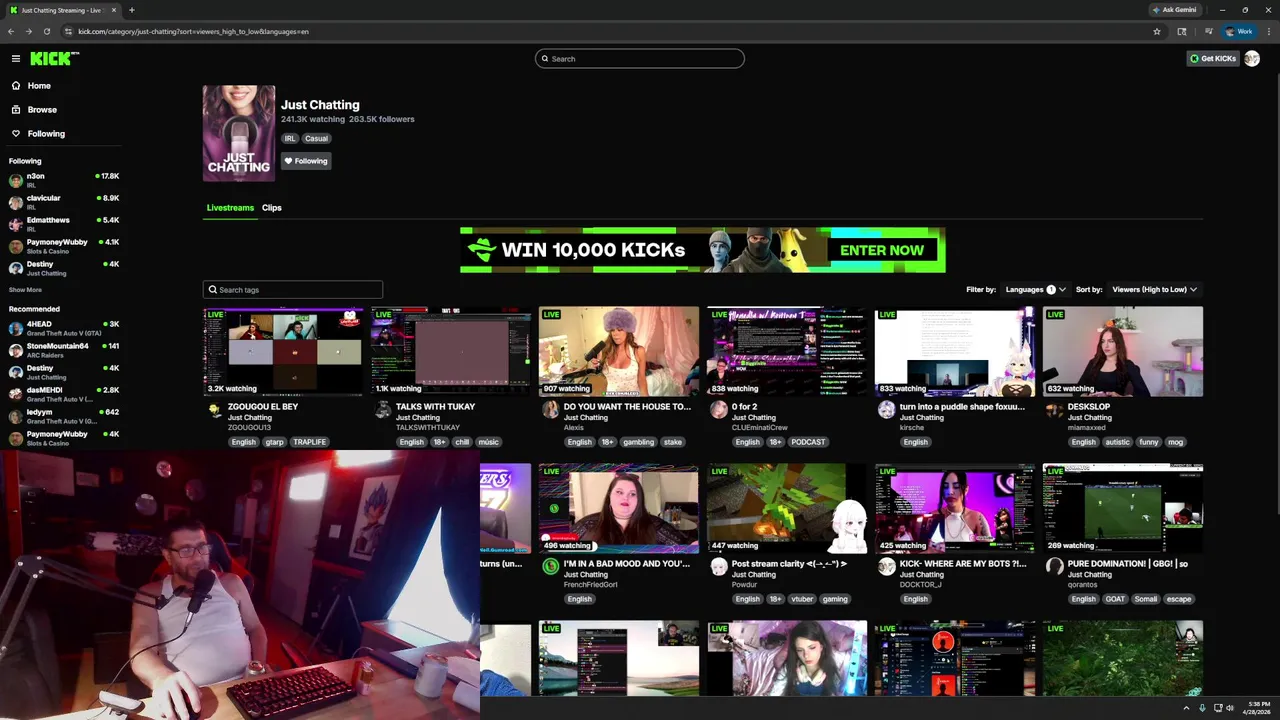The height and width of the screenshot is (720, 1280).
Task: Select the autistic tag under DESKSLOP
Action: click(x=1117, y=442)
